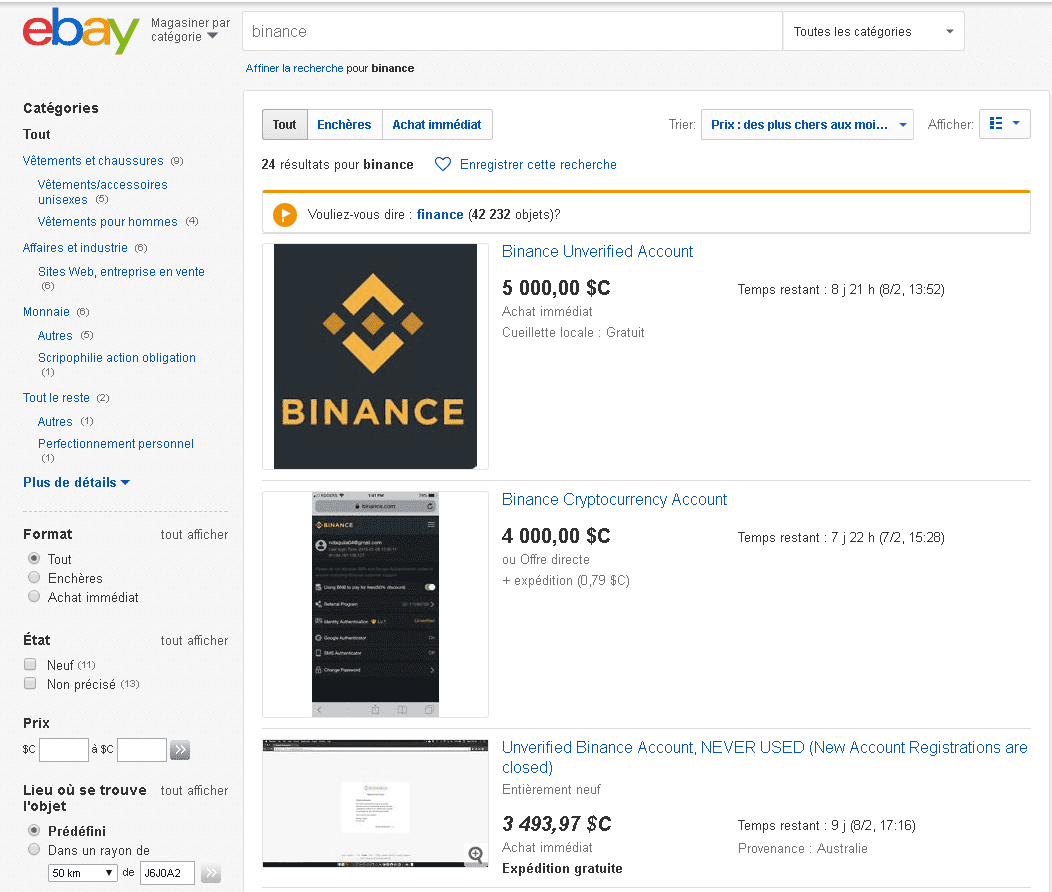
Task: Open Binance Cryptocurrency Account listing
Action: point(615,500)
